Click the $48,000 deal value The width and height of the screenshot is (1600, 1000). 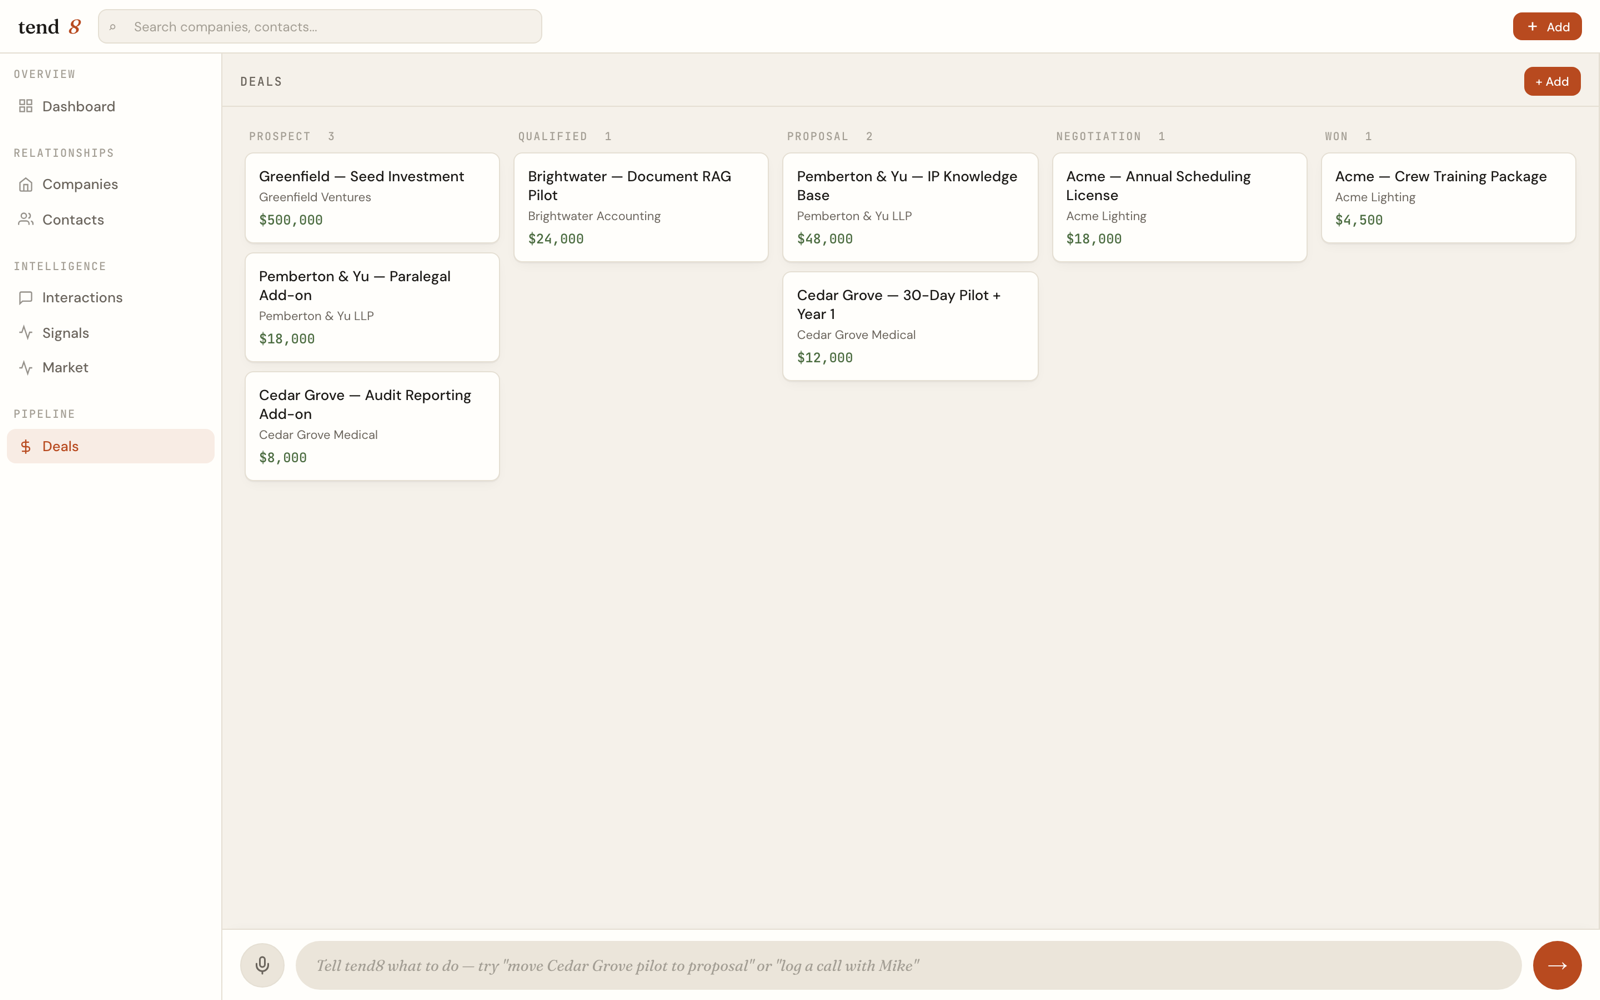tap(825, 239)
